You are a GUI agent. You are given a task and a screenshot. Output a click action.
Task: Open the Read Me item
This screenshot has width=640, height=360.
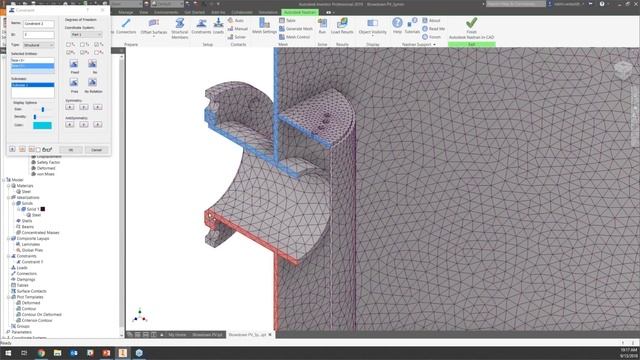(x=433, y=29)
